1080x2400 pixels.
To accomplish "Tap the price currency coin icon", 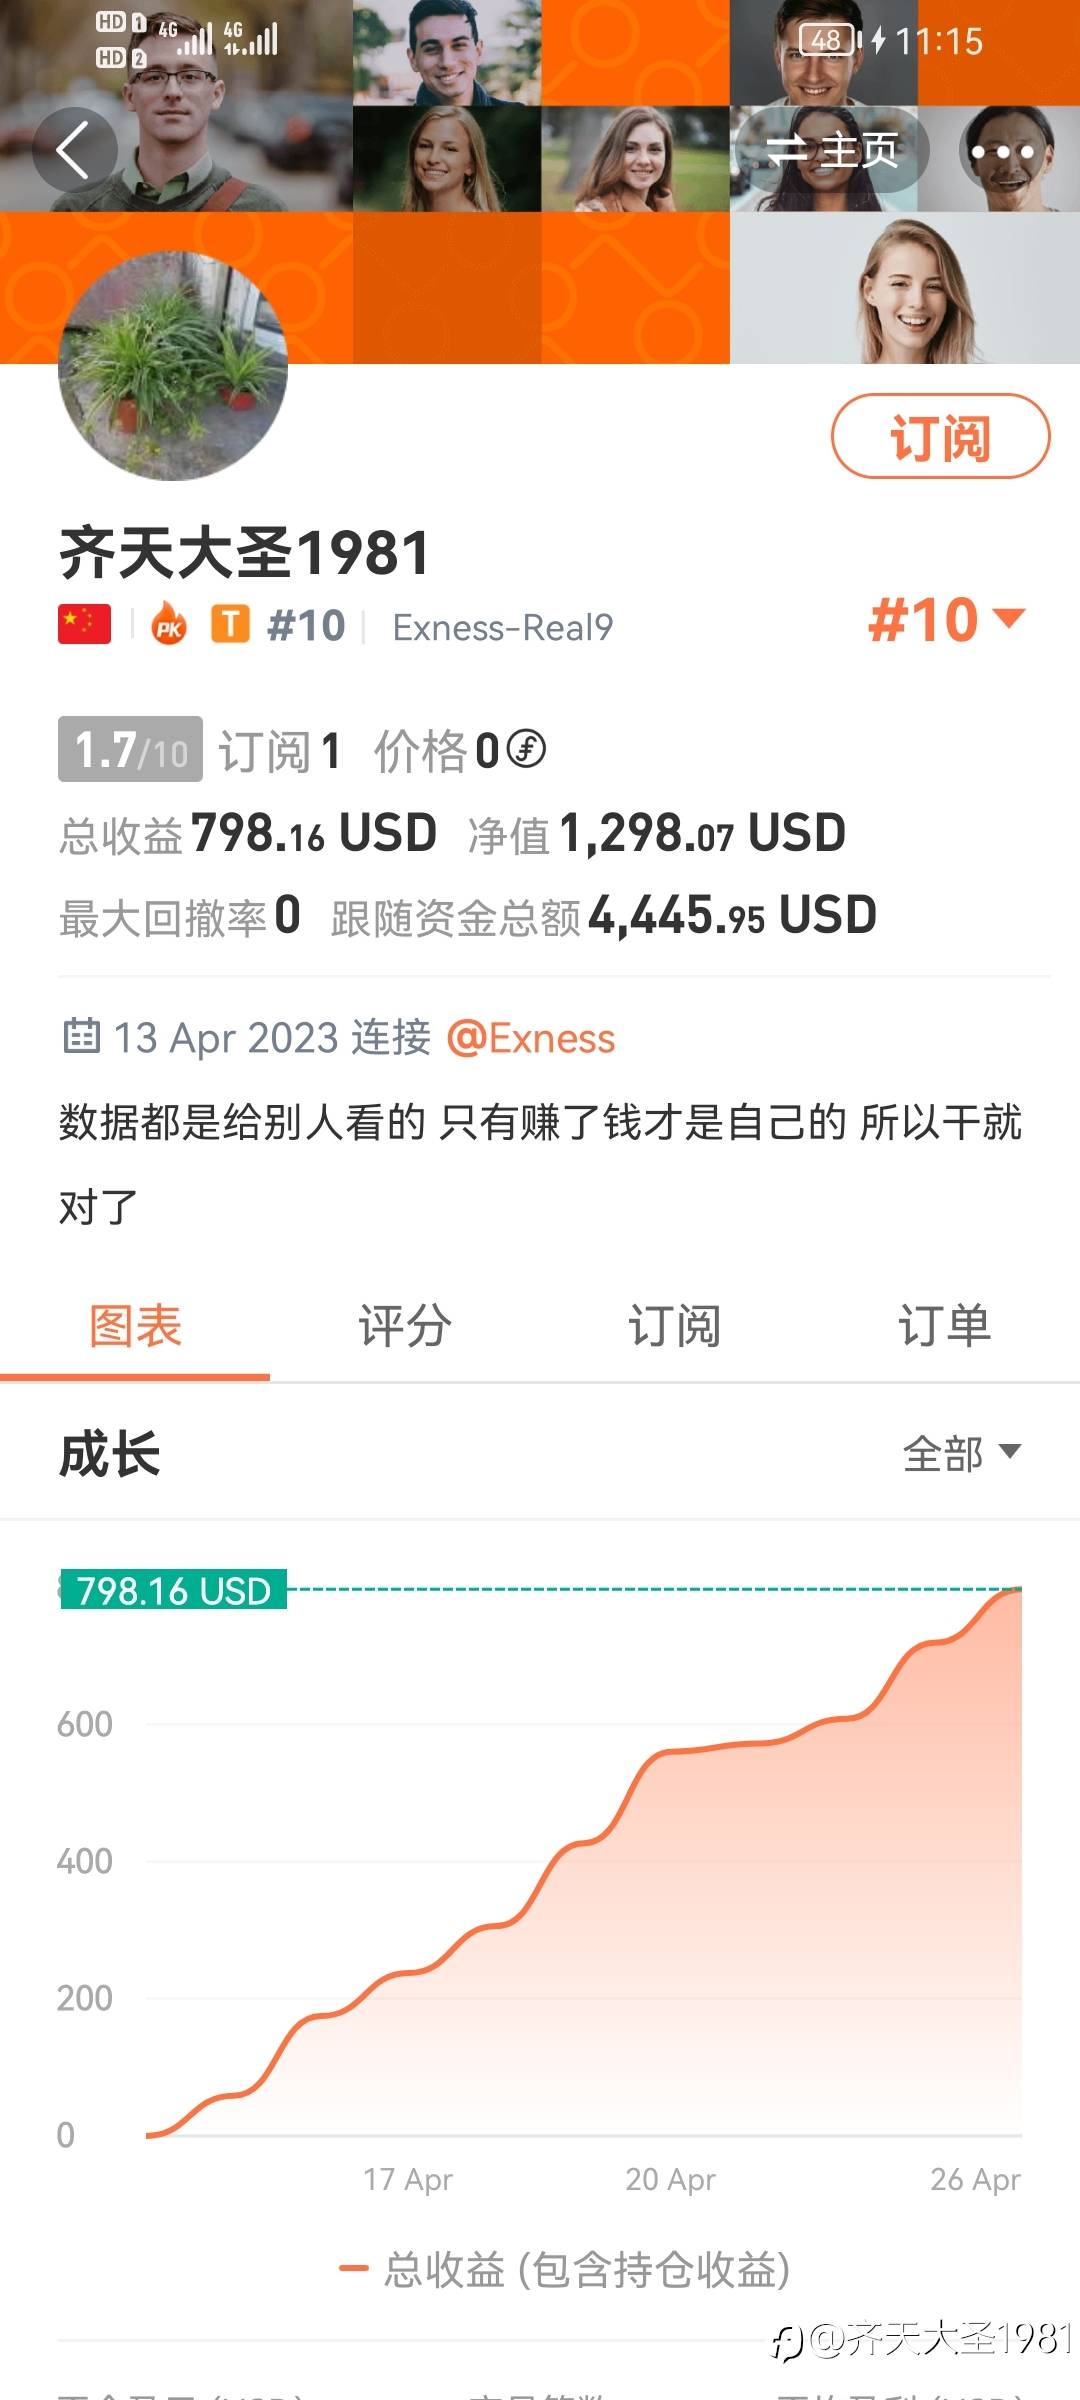I will 526,749.
